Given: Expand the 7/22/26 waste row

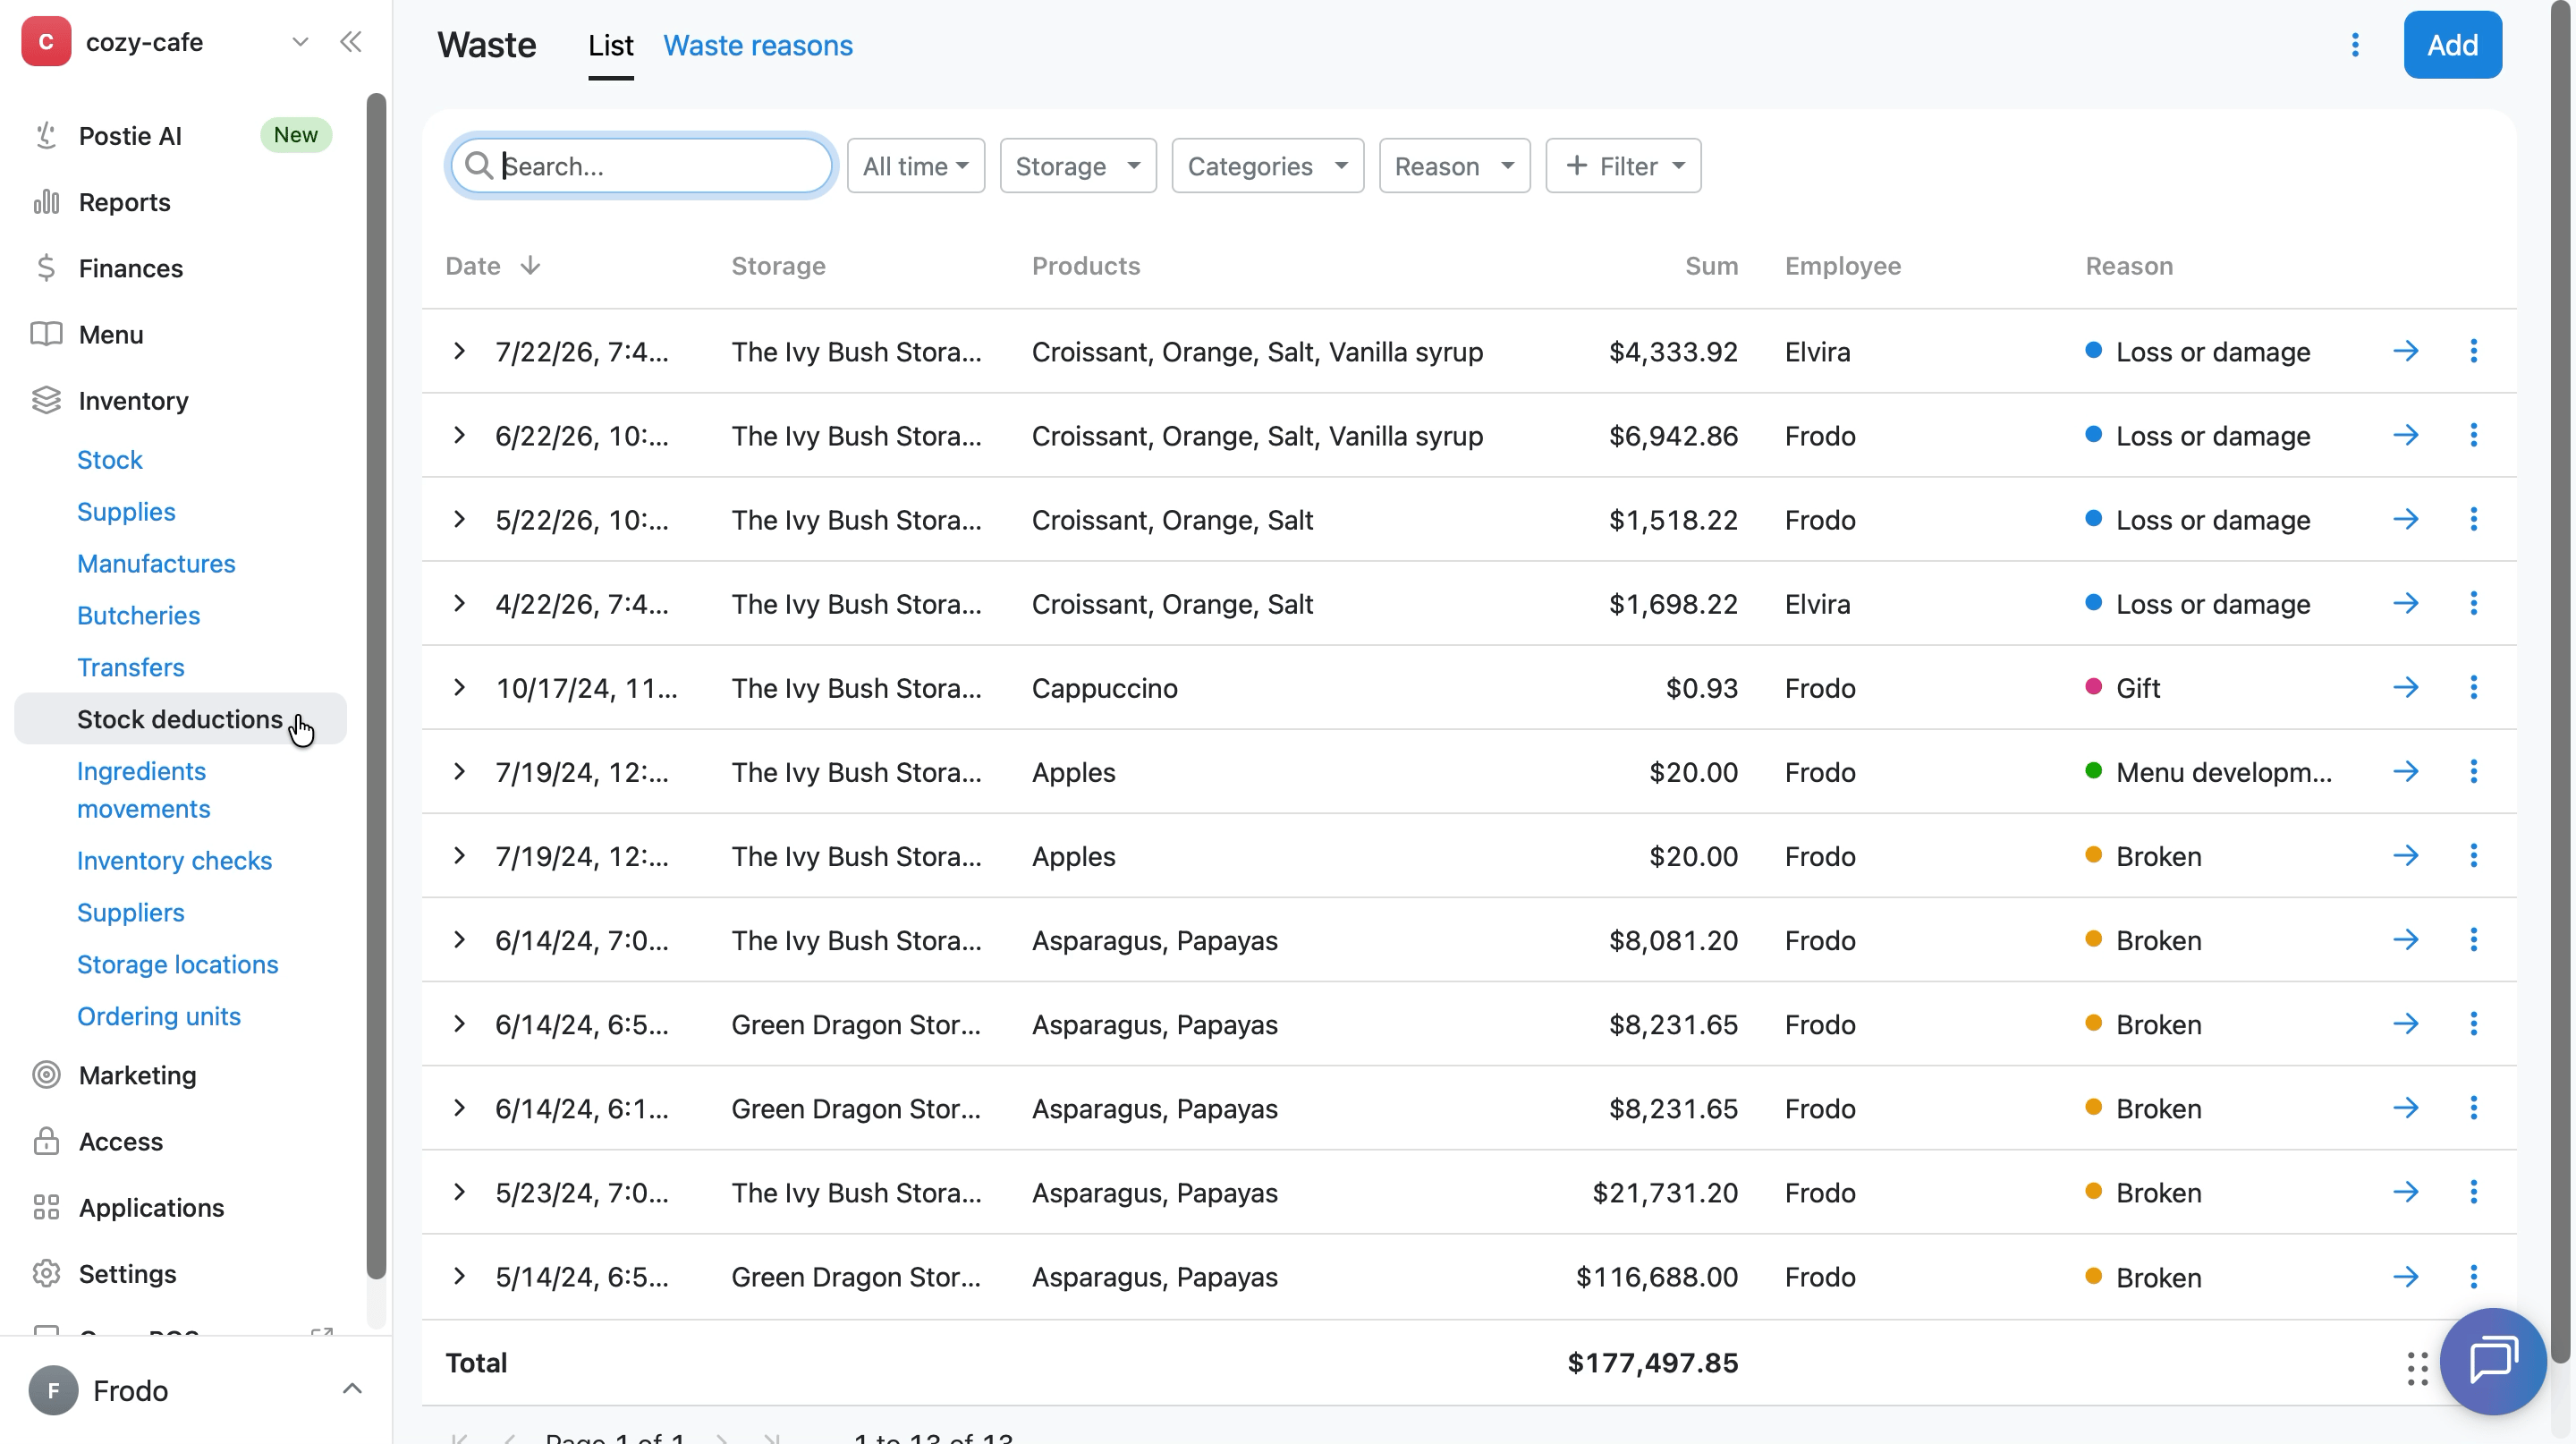Looking at the screenshot, I should coord(459,351).
